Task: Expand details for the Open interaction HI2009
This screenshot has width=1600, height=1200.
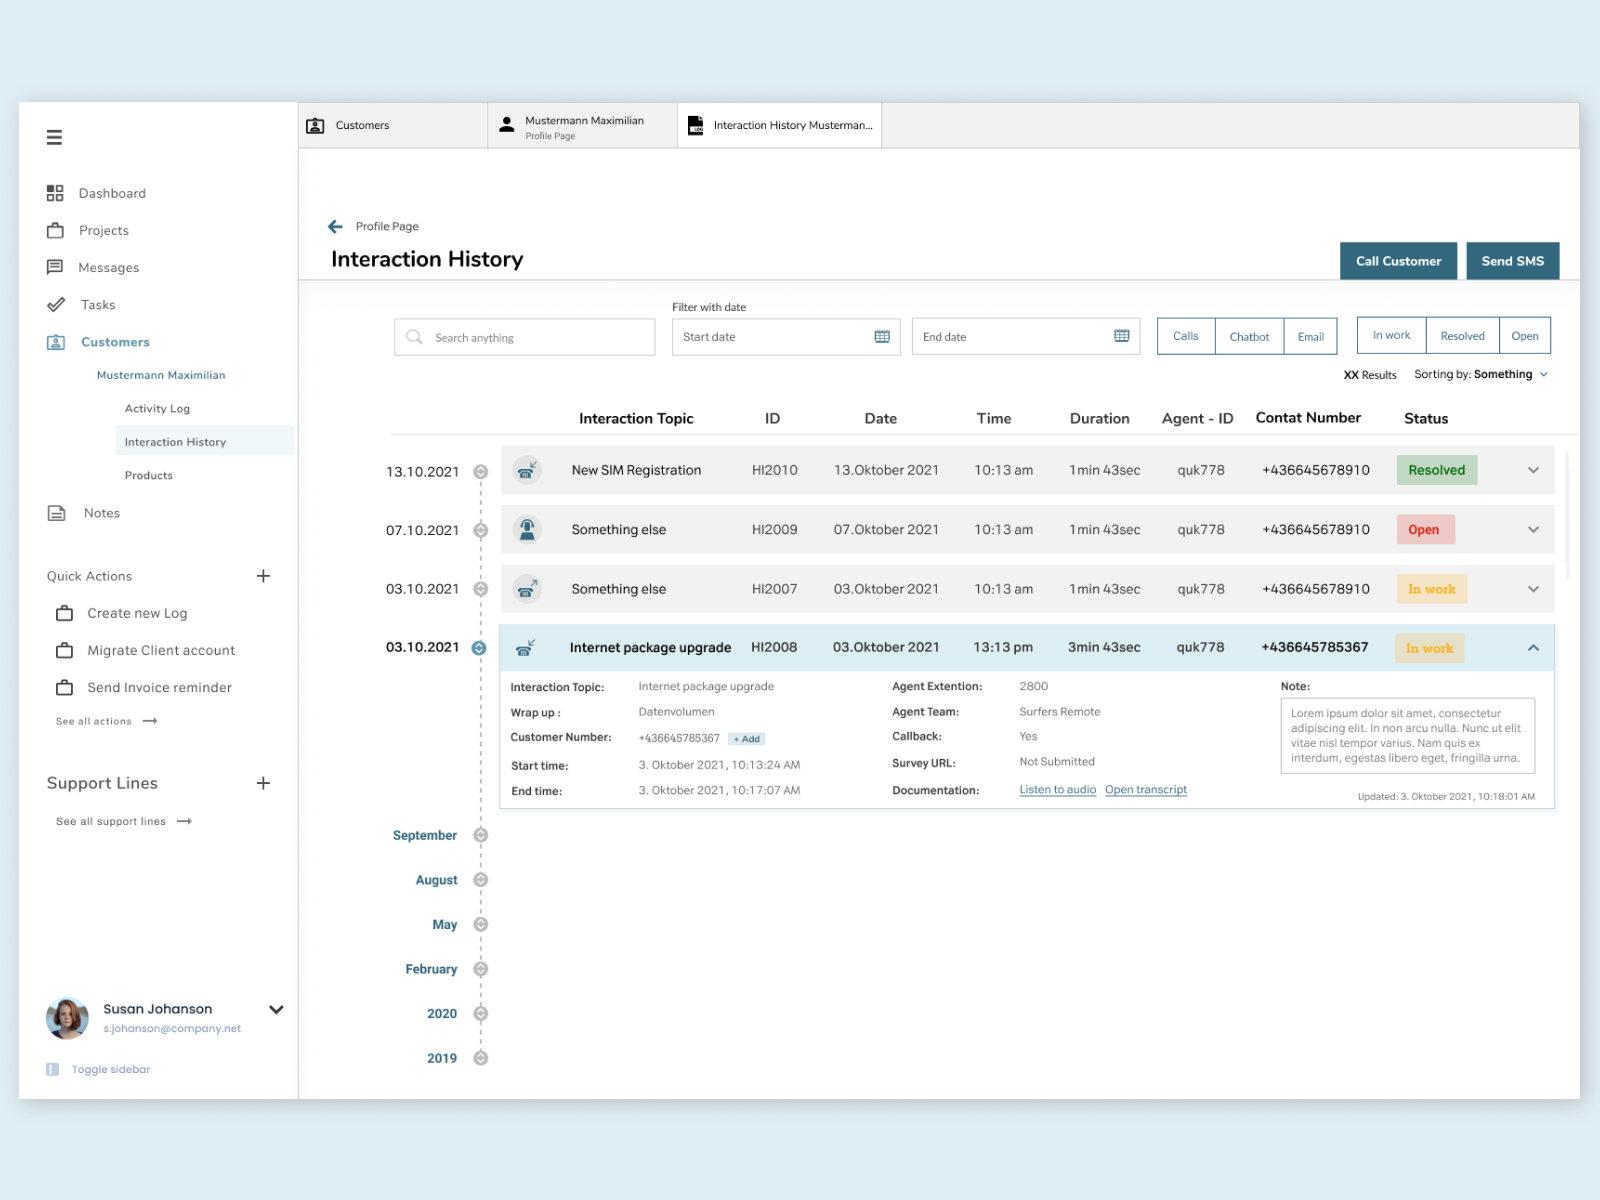Action: coord(1533,529)
